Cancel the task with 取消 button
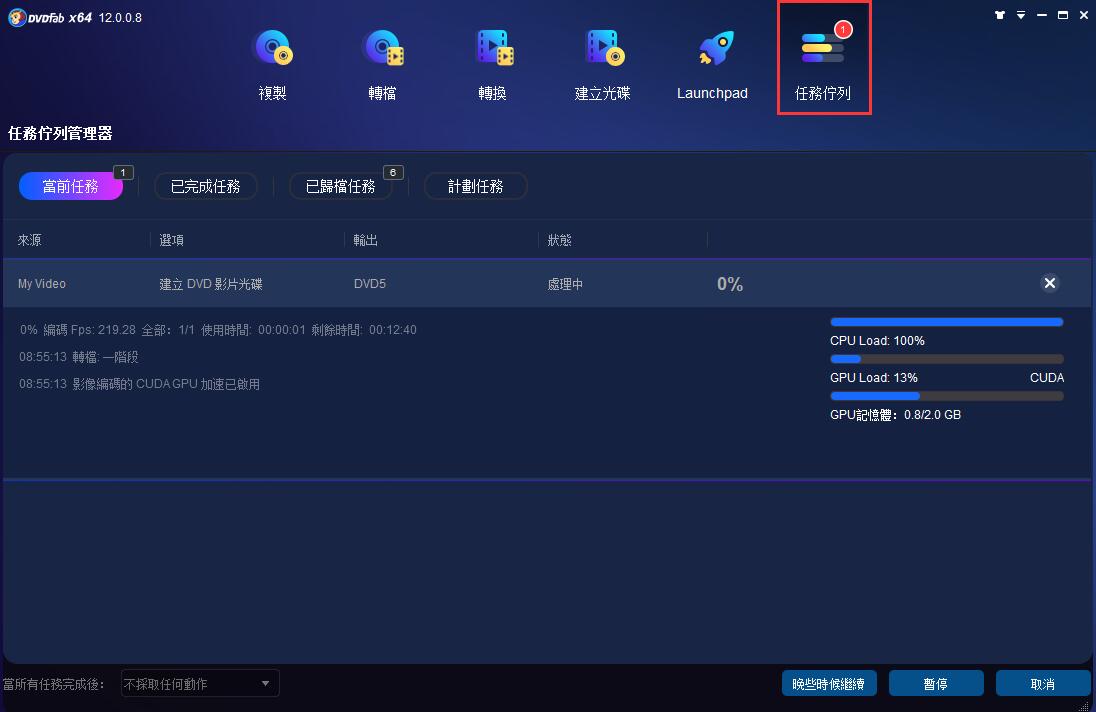The width and height of the screenshot is (1096, 712). [x=1042, y=684]
